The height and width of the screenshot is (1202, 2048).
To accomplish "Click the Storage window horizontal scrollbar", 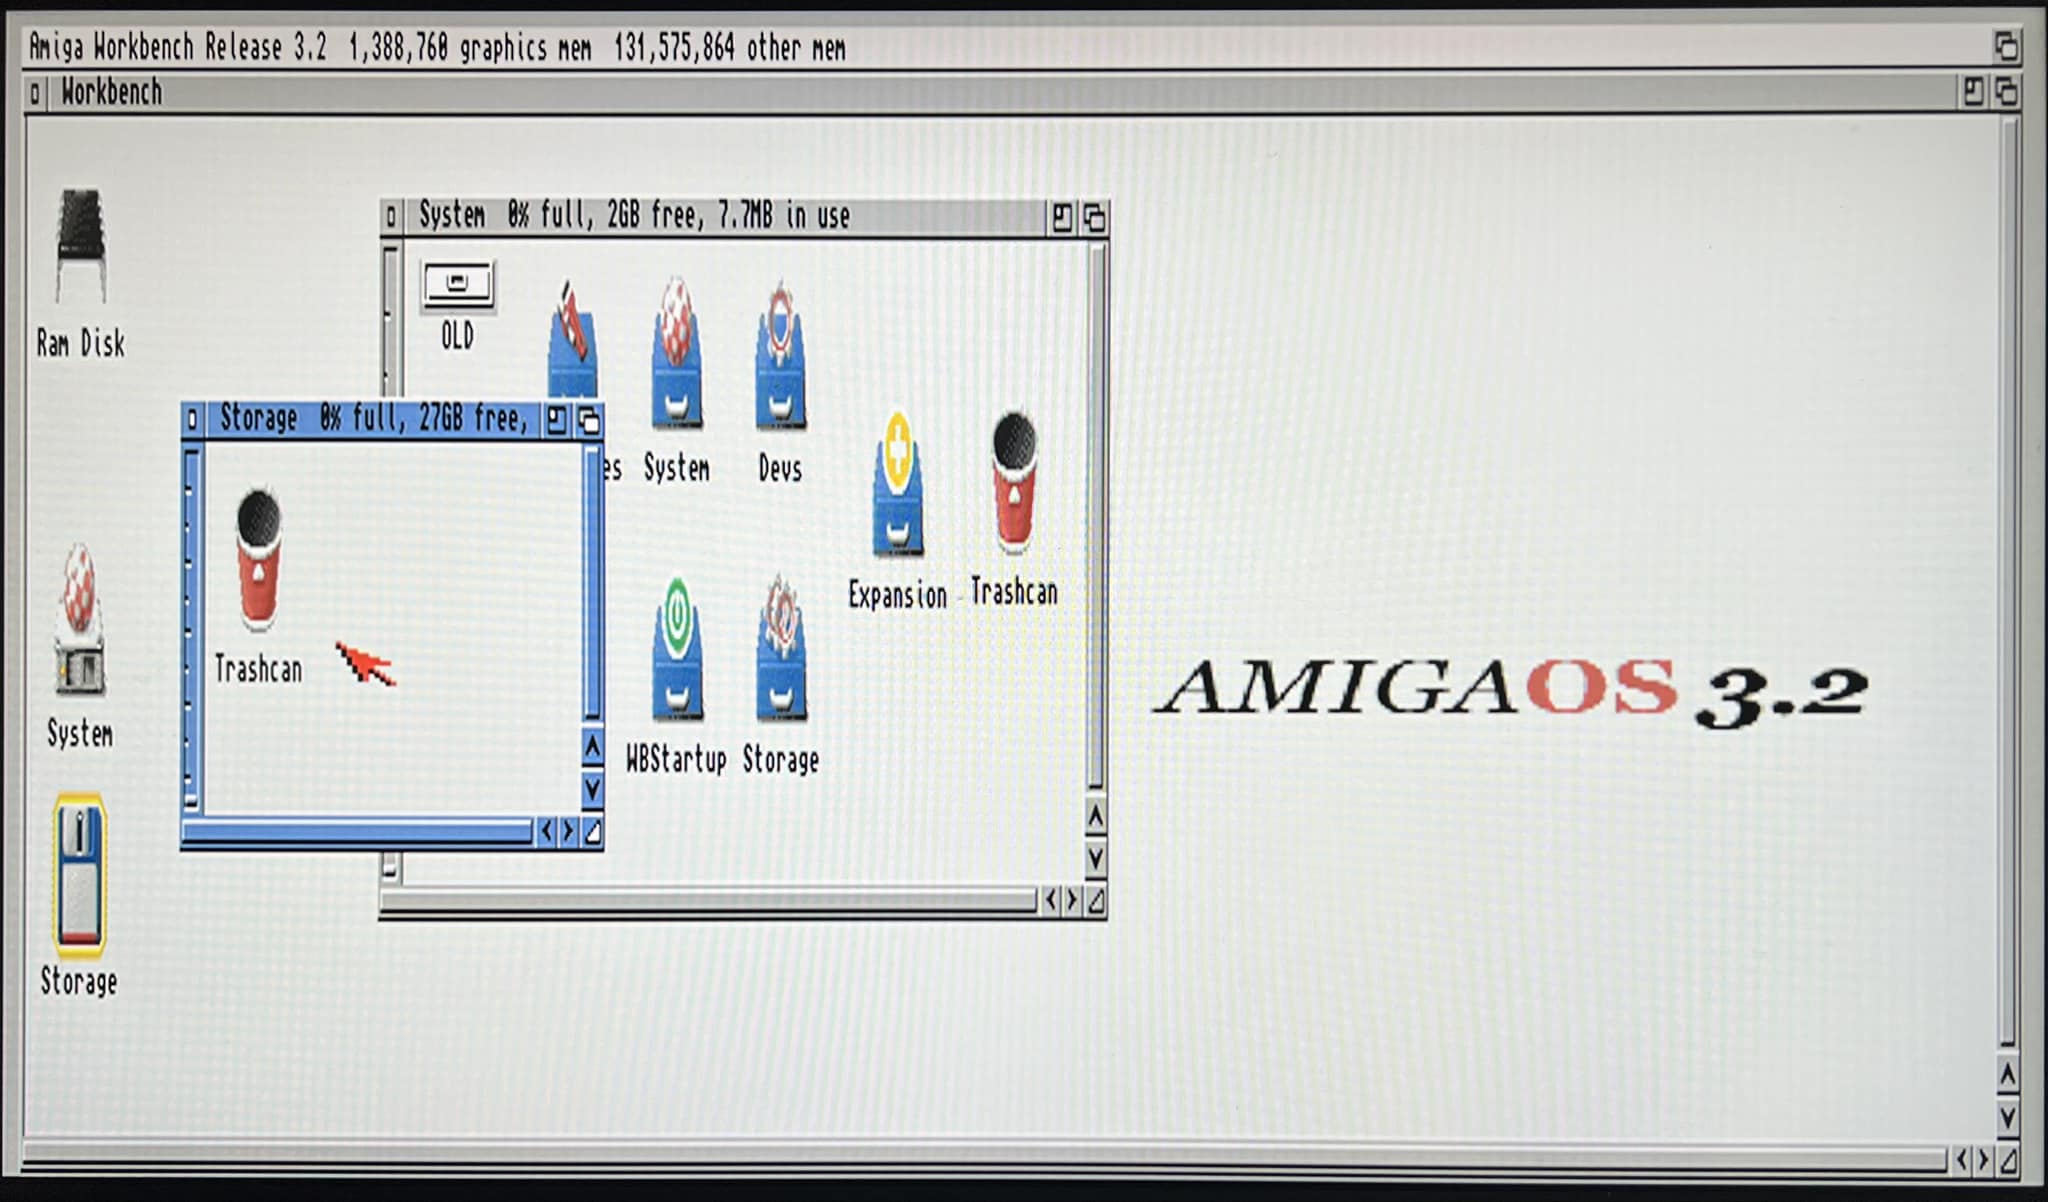I will [x=359, y=831].
